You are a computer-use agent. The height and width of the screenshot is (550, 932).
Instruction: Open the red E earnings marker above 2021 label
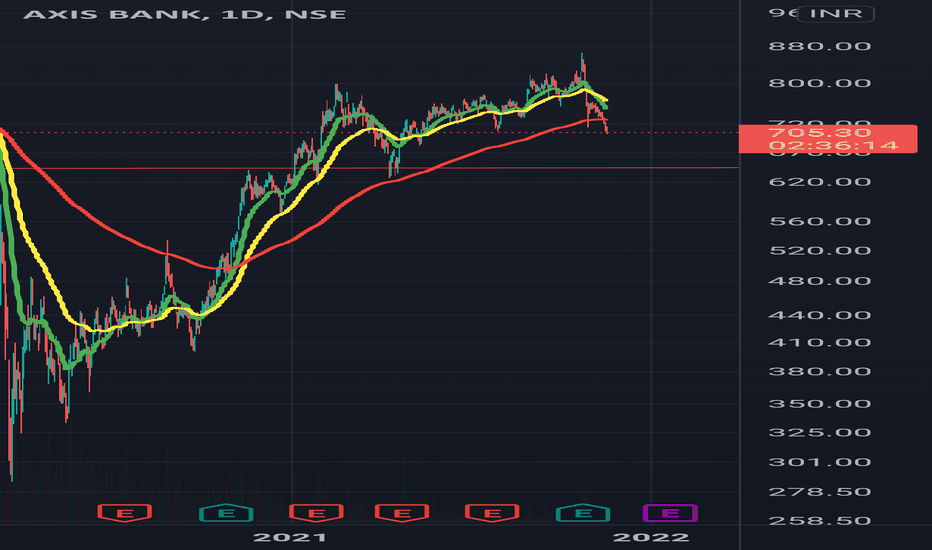pos(316,513)
